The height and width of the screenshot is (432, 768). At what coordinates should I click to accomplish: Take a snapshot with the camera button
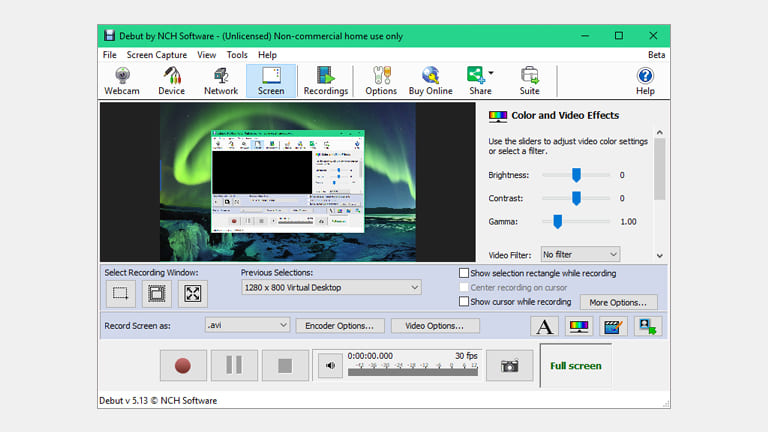pyautogui.click(x=509, y=365)
